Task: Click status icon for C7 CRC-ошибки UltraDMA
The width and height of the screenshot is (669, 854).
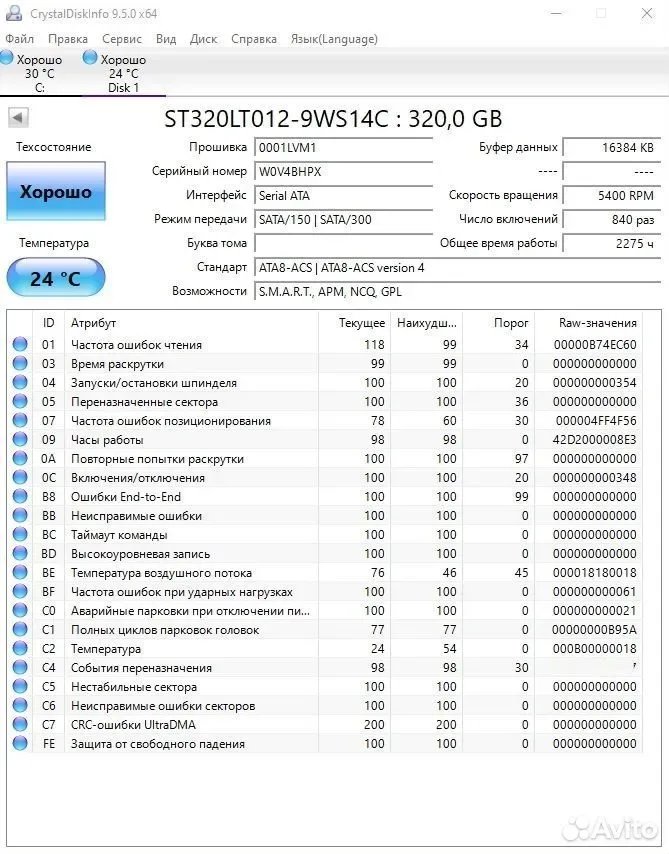Action: [x=20, y=724]
